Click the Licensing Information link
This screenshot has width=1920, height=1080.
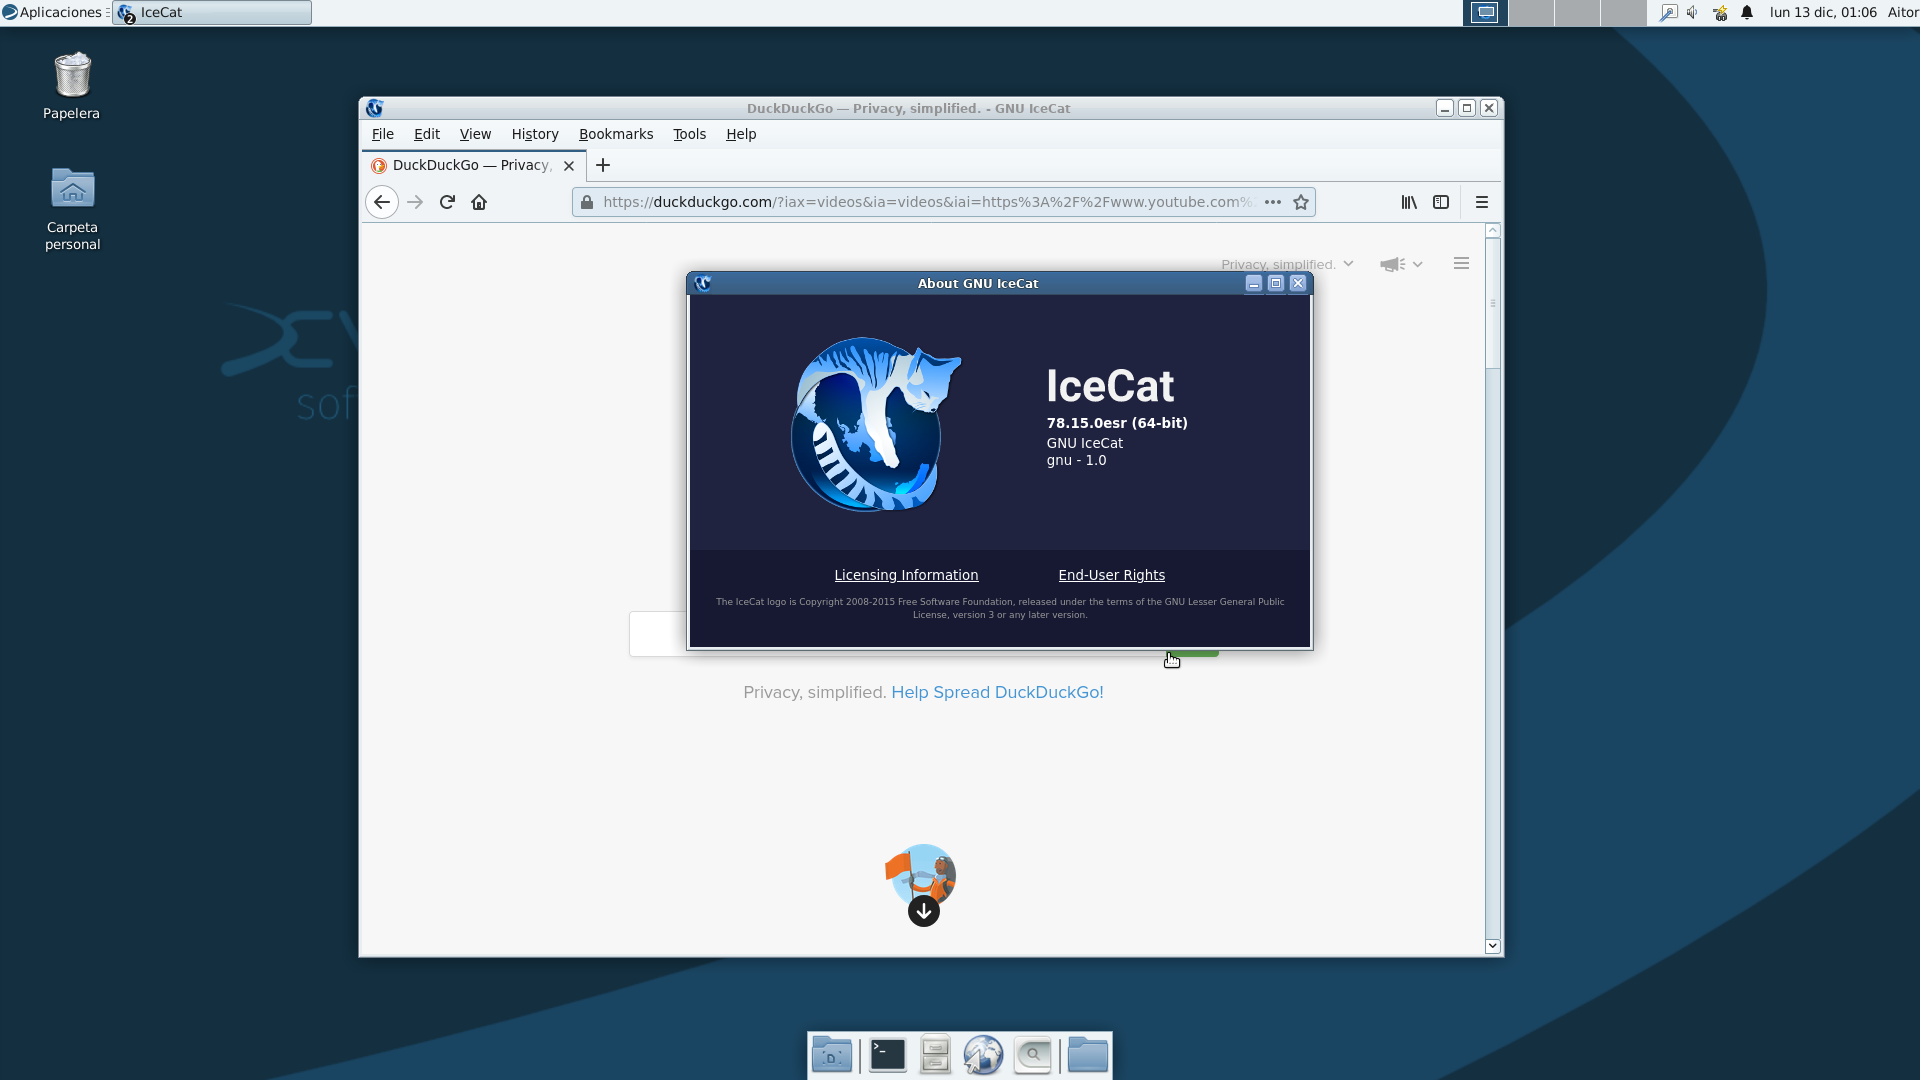pos(906,575)
